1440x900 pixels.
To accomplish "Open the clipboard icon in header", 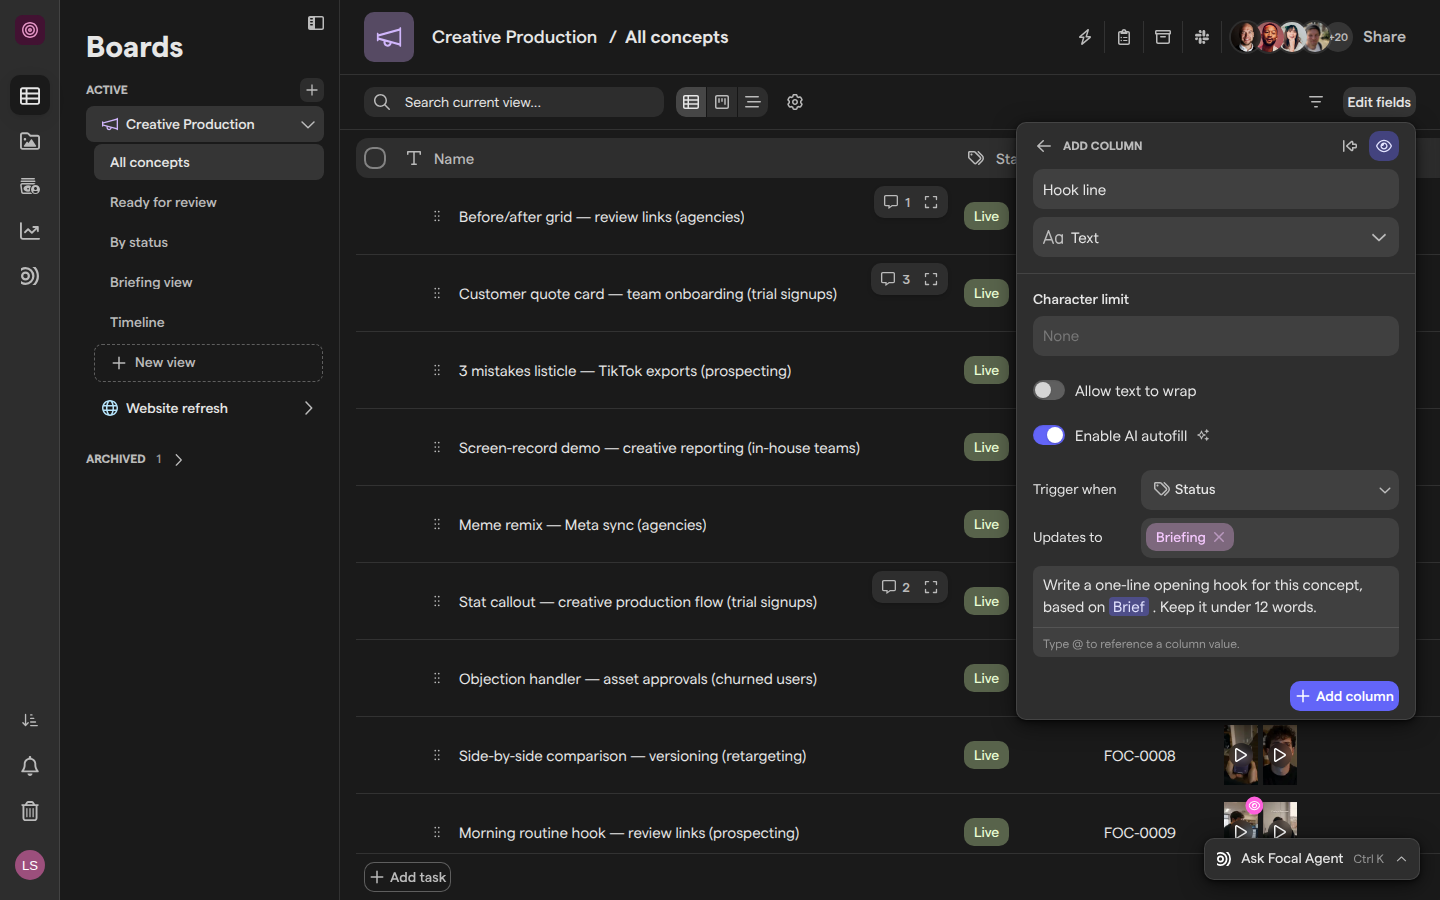I will pyautogui.click(x=1124, y=37).
